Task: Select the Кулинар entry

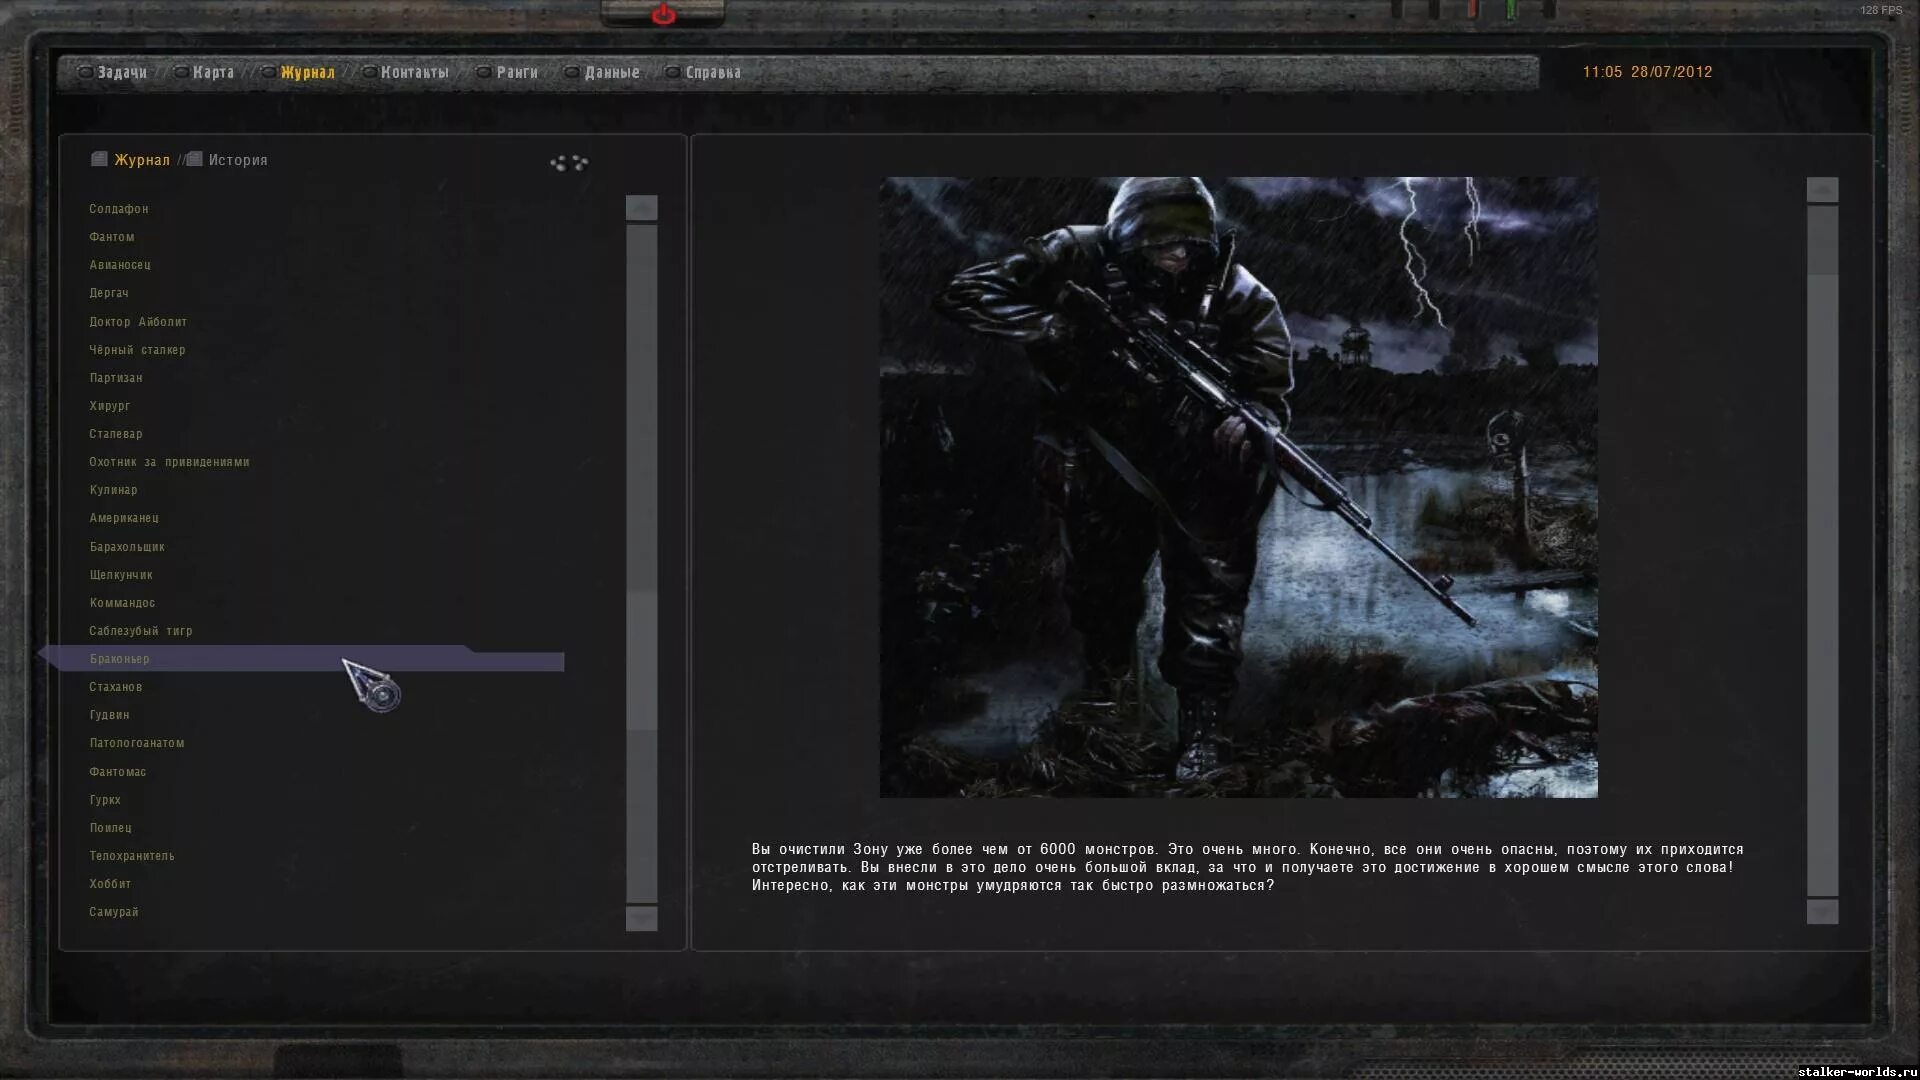Action: 113,490
